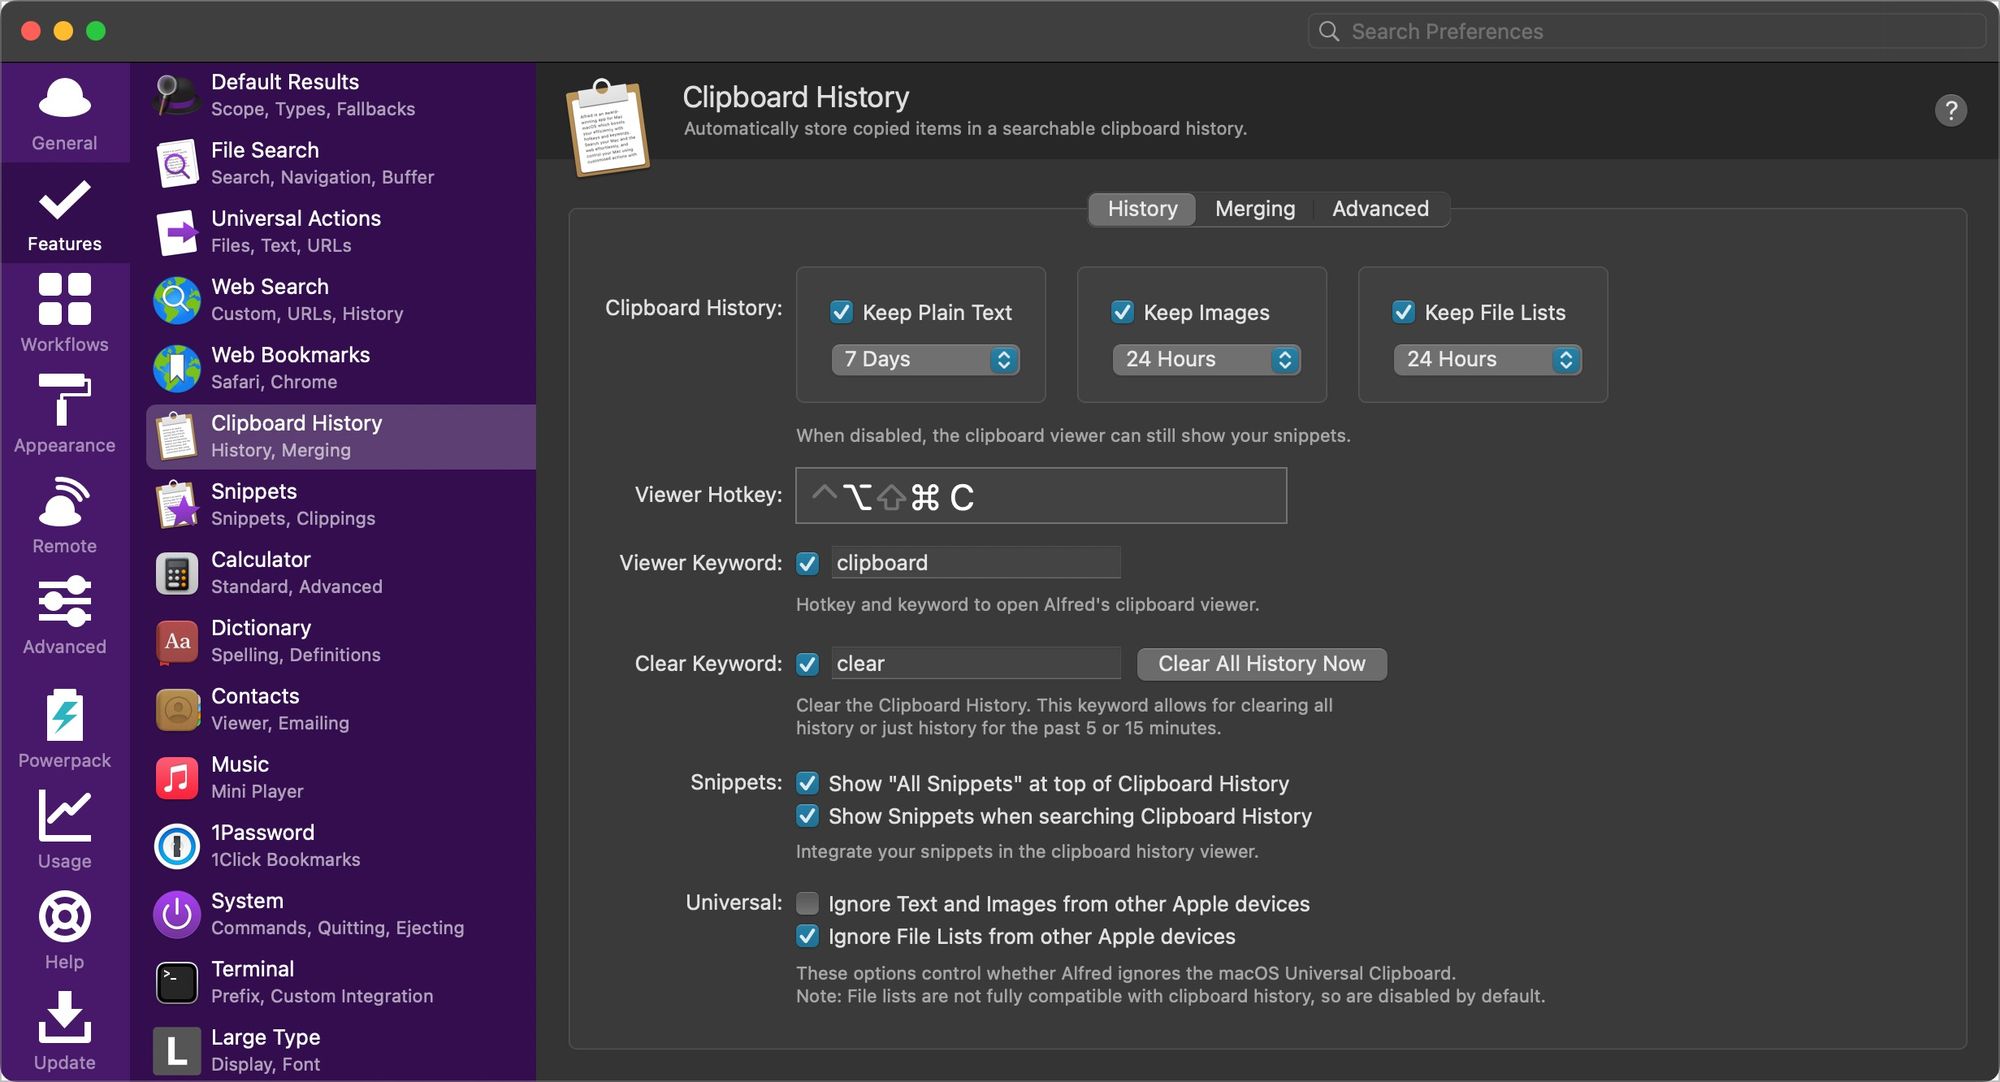
Task: Select the 1Password feature icon
Action: point(177,845)
